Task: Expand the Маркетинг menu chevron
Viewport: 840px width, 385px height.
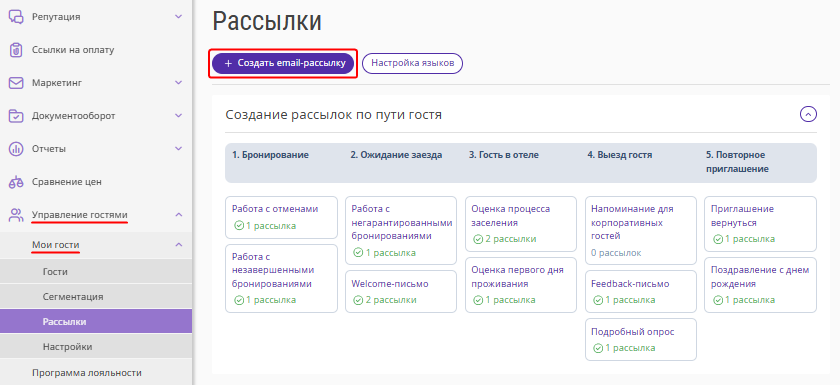Action: [x=179, y=83]
